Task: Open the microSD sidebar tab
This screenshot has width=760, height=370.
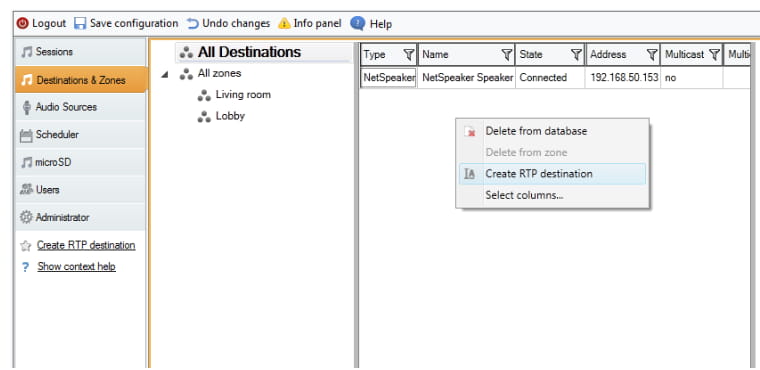Action: 80,162
